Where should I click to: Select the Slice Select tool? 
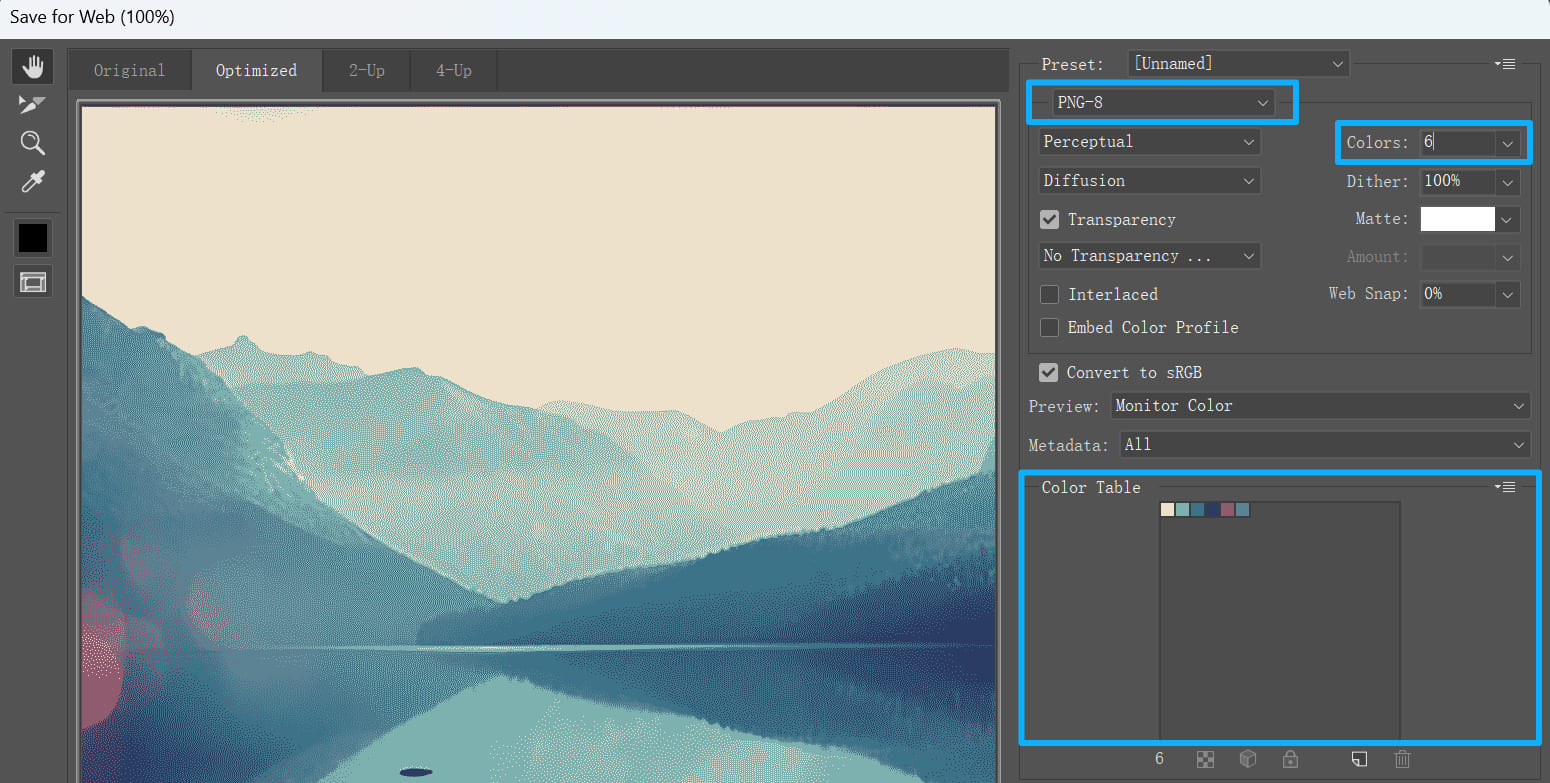(x=32, y=104)
